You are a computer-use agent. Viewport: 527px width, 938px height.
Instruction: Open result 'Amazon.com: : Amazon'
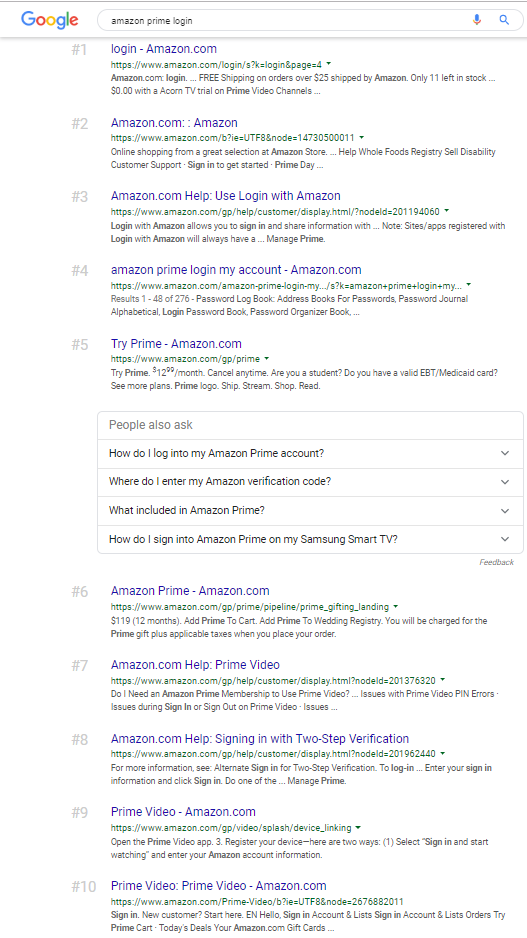point(174,123)
